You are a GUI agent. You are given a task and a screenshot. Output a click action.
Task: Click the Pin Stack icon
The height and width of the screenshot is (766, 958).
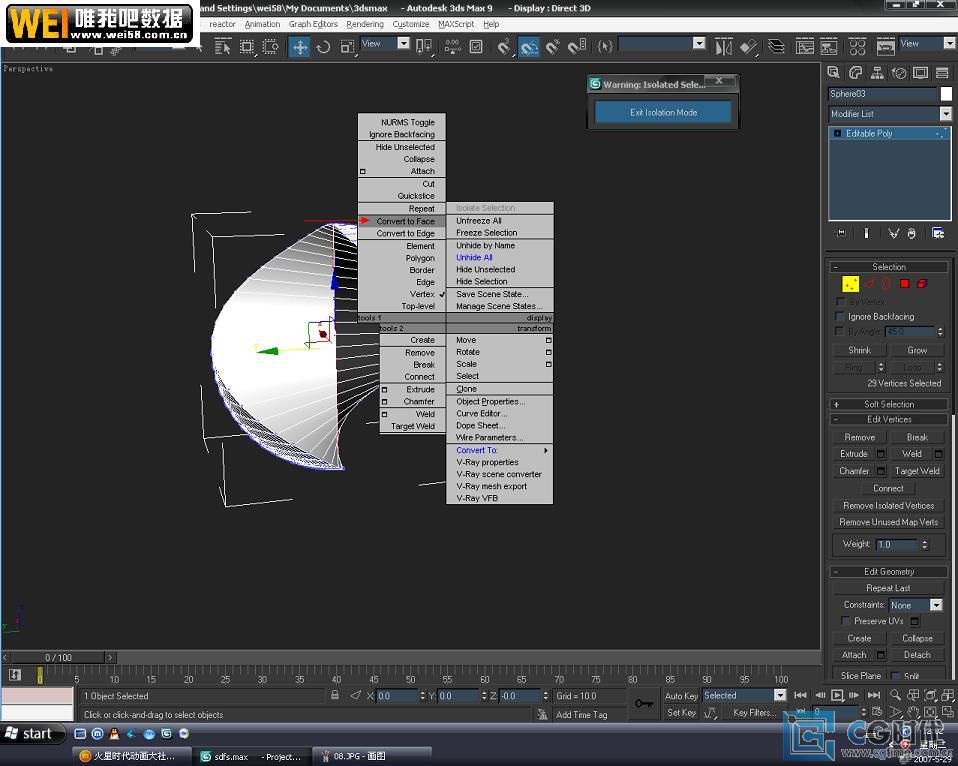[841, 233]
